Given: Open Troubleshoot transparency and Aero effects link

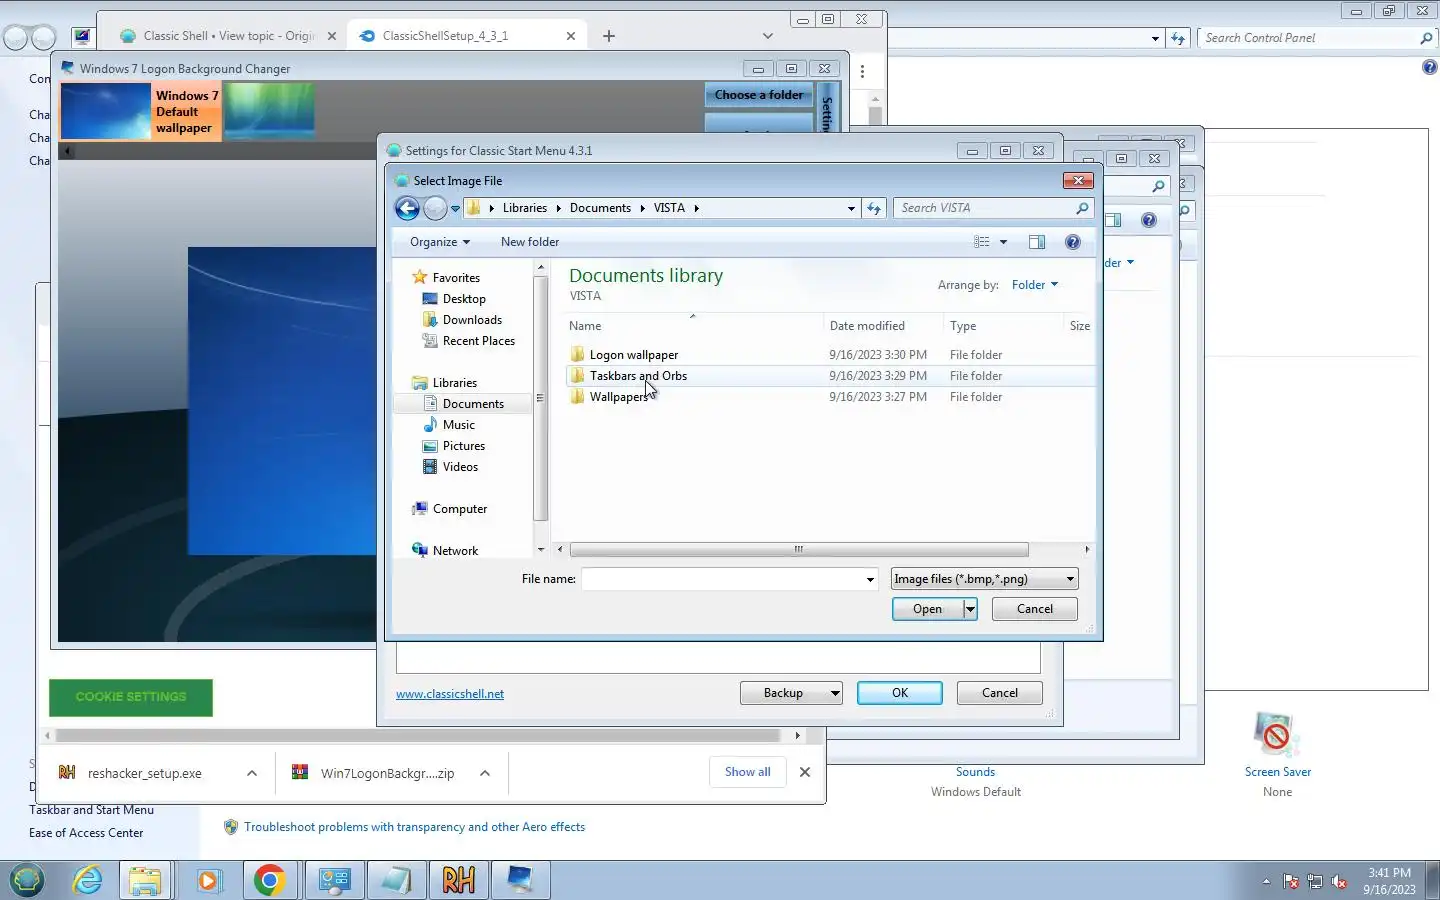Looking at the screenshot, I should [414, 827].
